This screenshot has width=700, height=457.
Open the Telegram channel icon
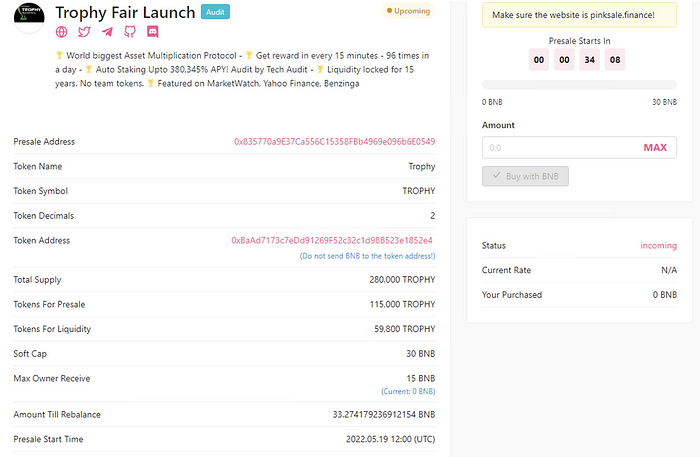(107, 32)
